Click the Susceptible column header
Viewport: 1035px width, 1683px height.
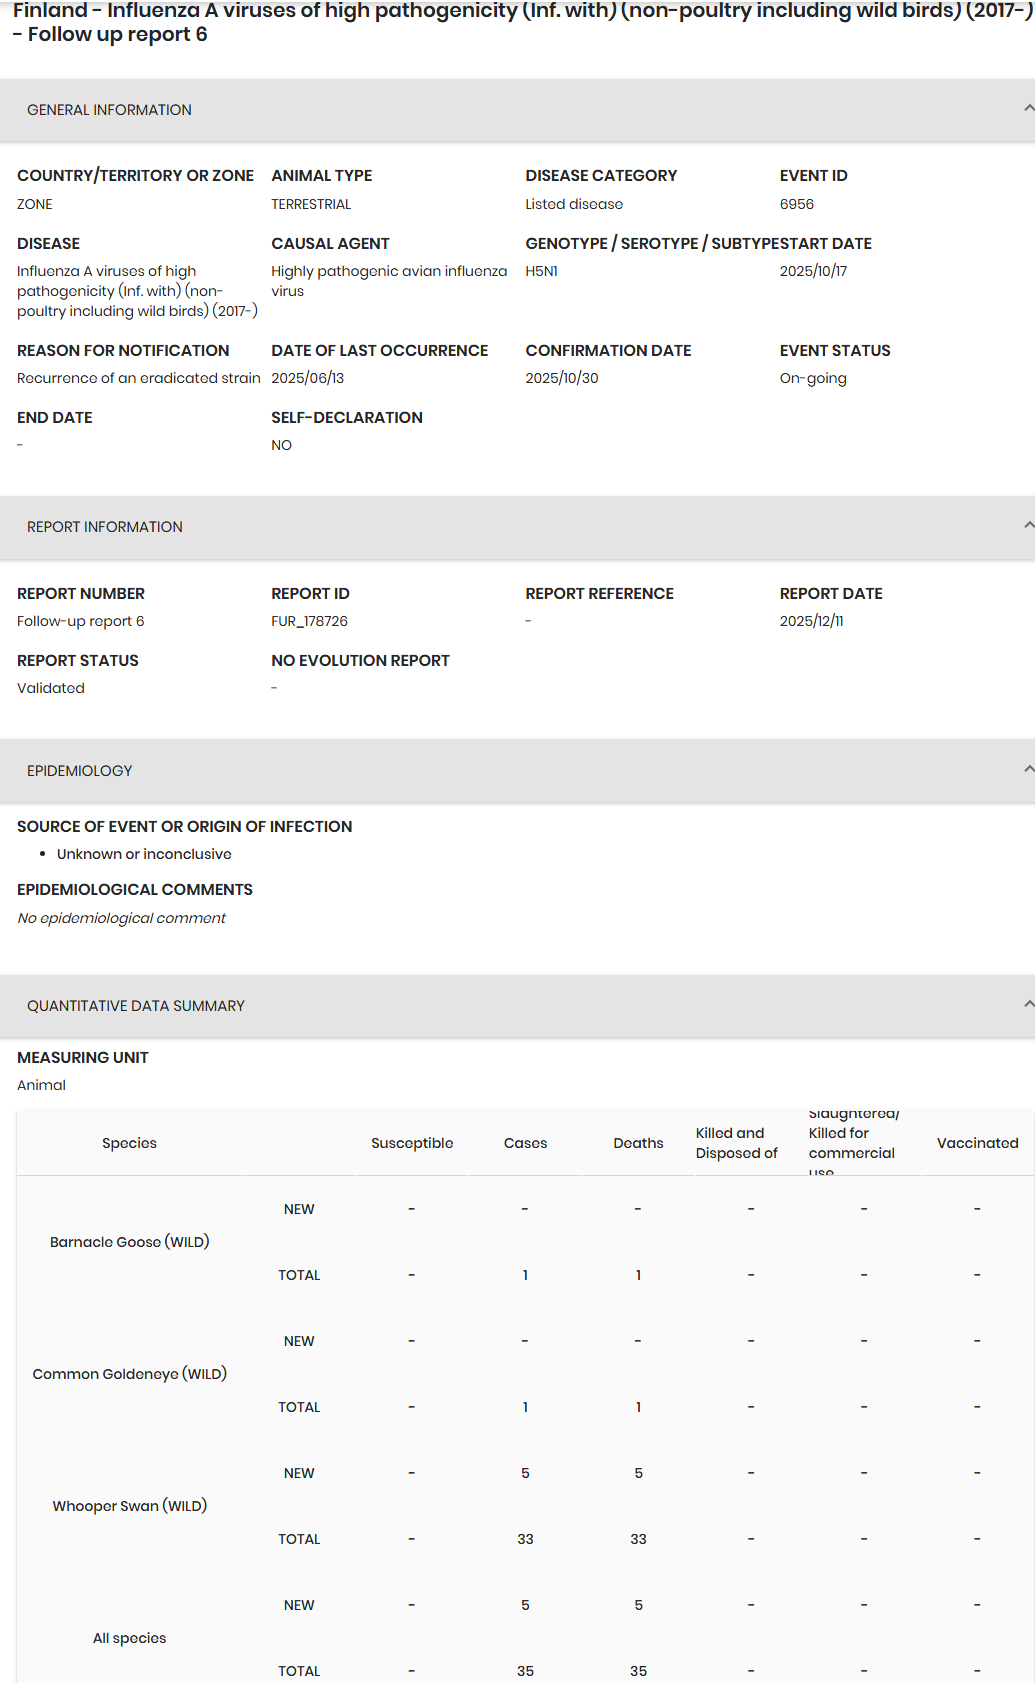tap(412, 1143)
